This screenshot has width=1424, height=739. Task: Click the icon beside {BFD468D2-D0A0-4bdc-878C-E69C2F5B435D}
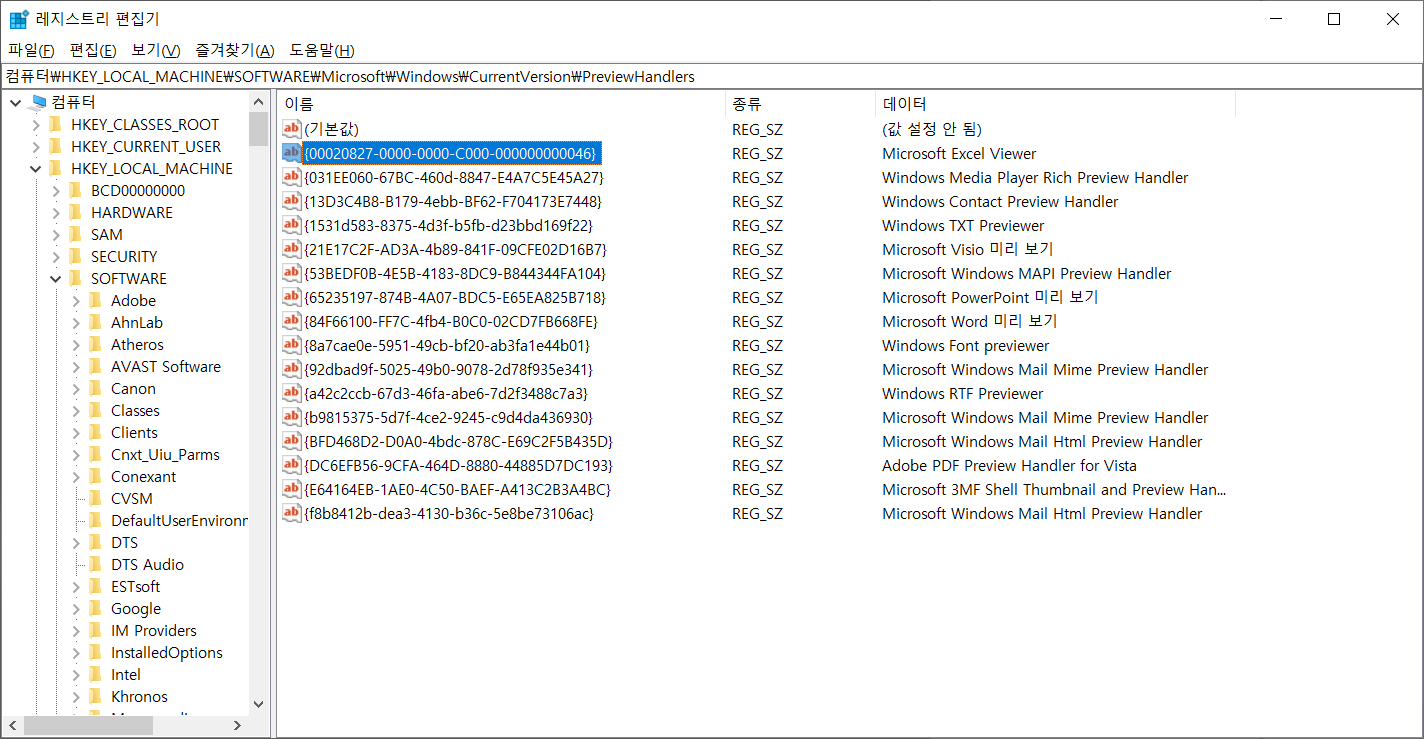coord(292,441)
